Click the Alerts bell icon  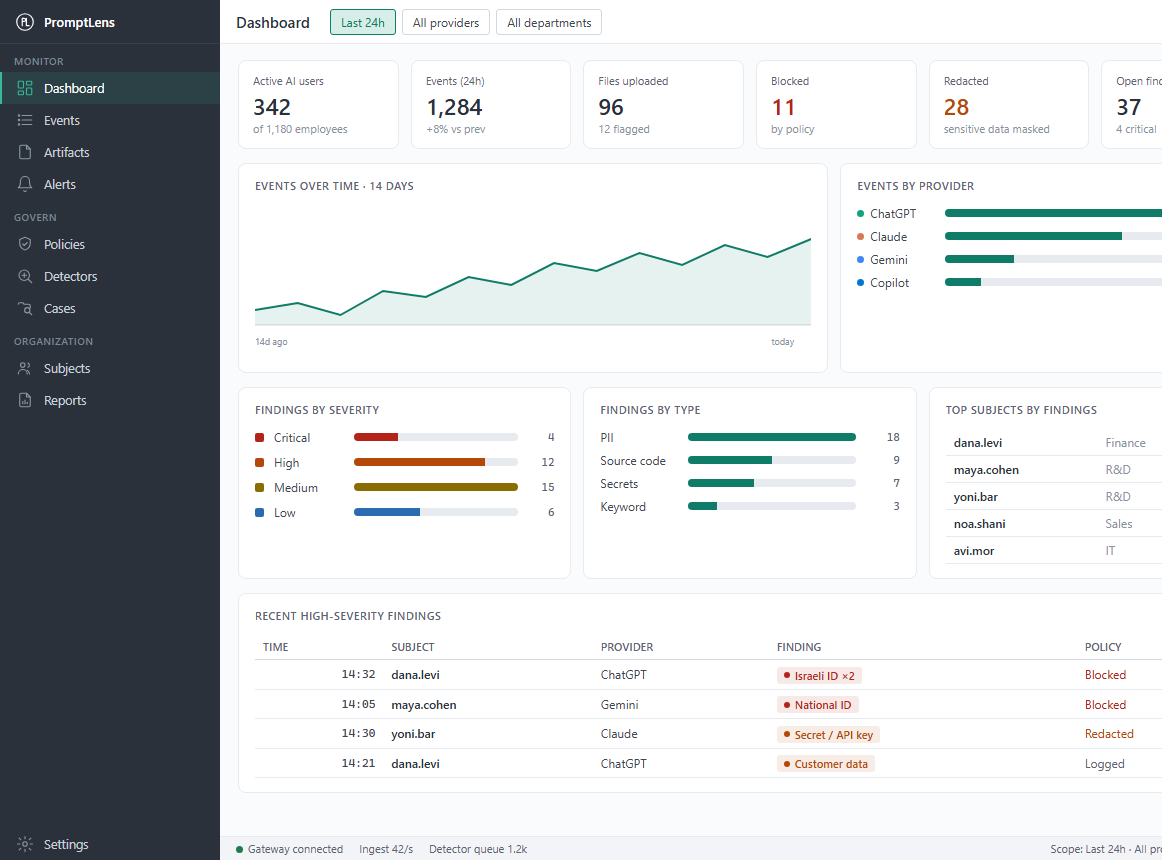point(25,184)
